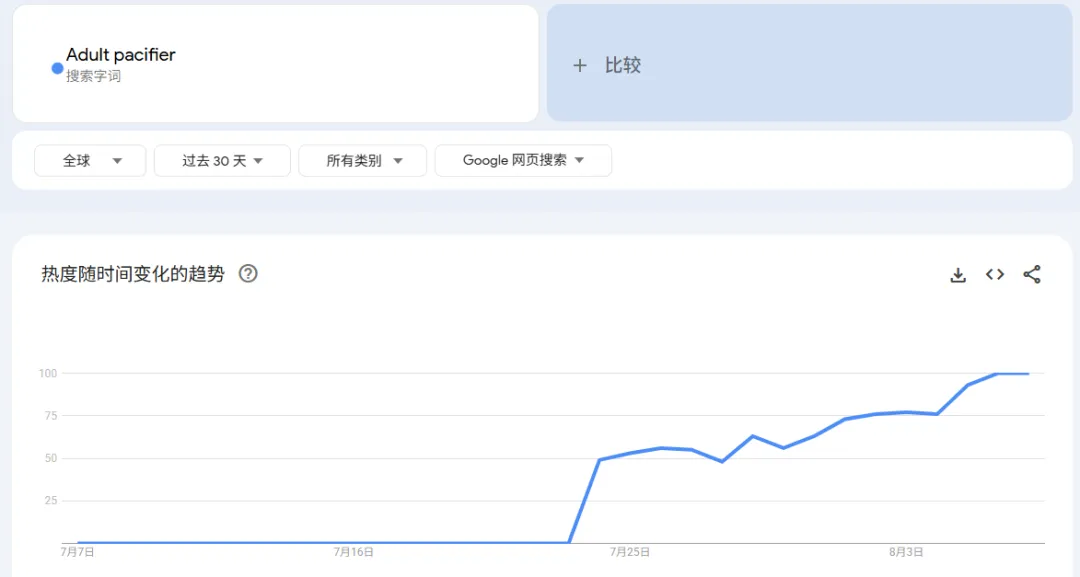Image resolution: width=1080 pixels, height=577 pixels.
Task: Open the 过去 30 天 time range dropdown
Action: (x=221, y=160)
